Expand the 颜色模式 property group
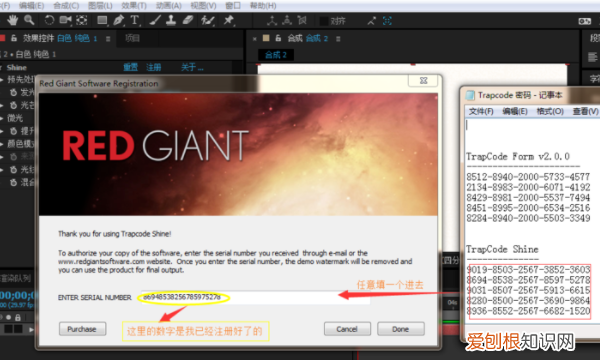600x360 pixels. point(2,144)
